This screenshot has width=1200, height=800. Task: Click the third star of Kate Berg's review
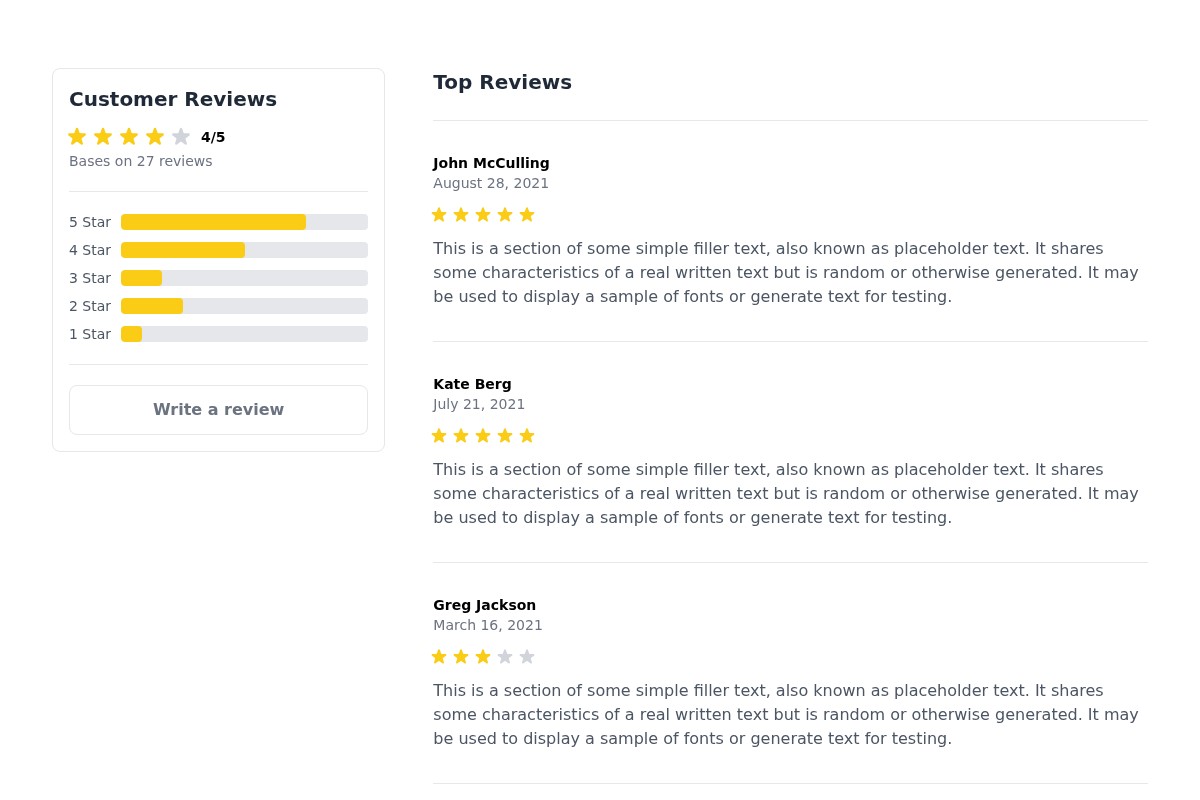[x=483, y=436]
